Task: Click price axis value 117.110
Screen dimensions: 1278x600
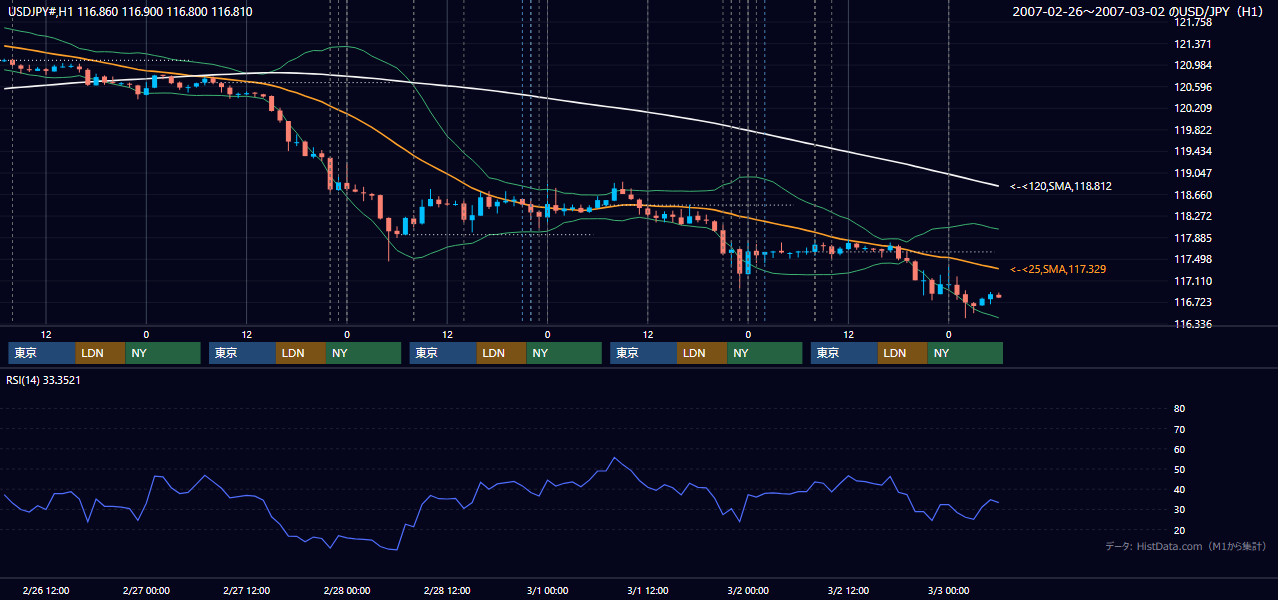Action: (1192, 281)
